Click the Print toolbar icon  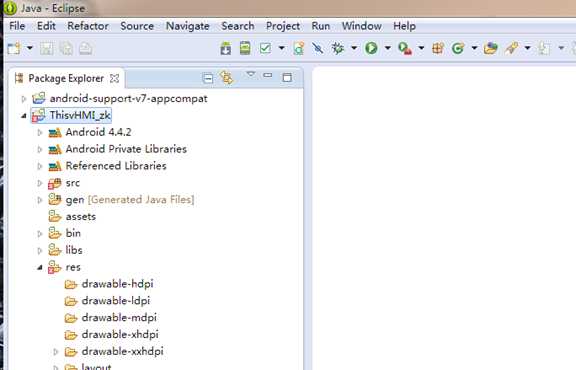click(x=86, y=48)
